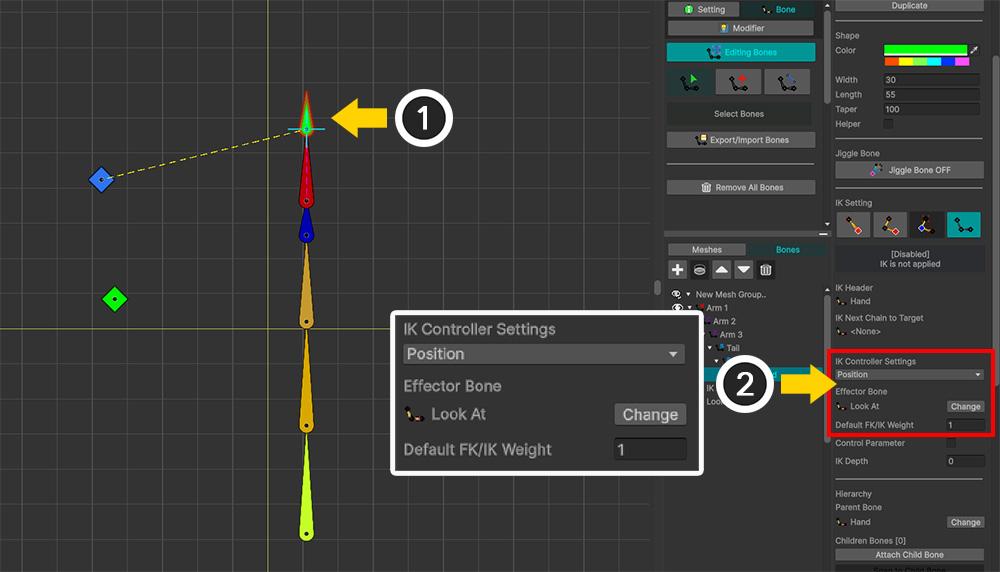1000x572 pixels.
Task: Enable the Helper checkbox
Action: [x=888, y=124]
